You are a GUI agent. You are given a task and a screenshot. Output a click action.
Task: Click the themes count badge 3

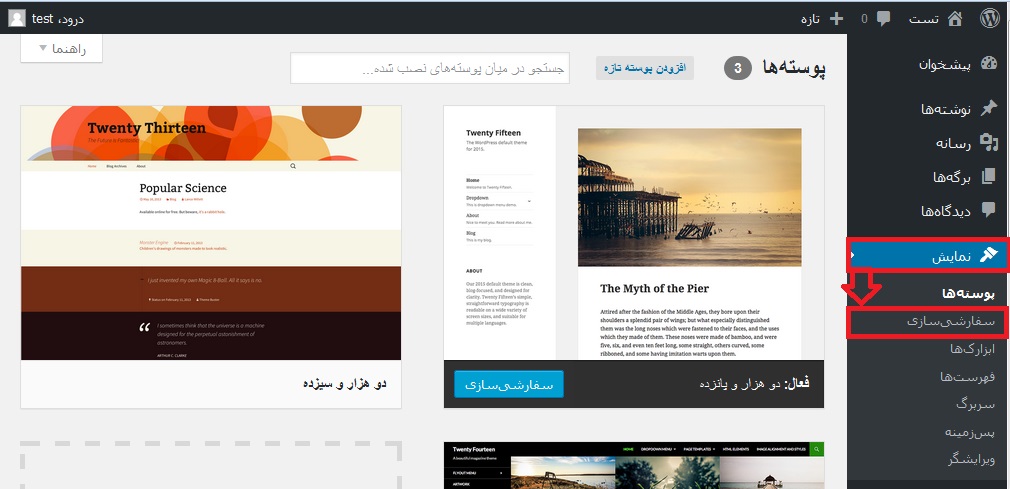pos(738,68)
